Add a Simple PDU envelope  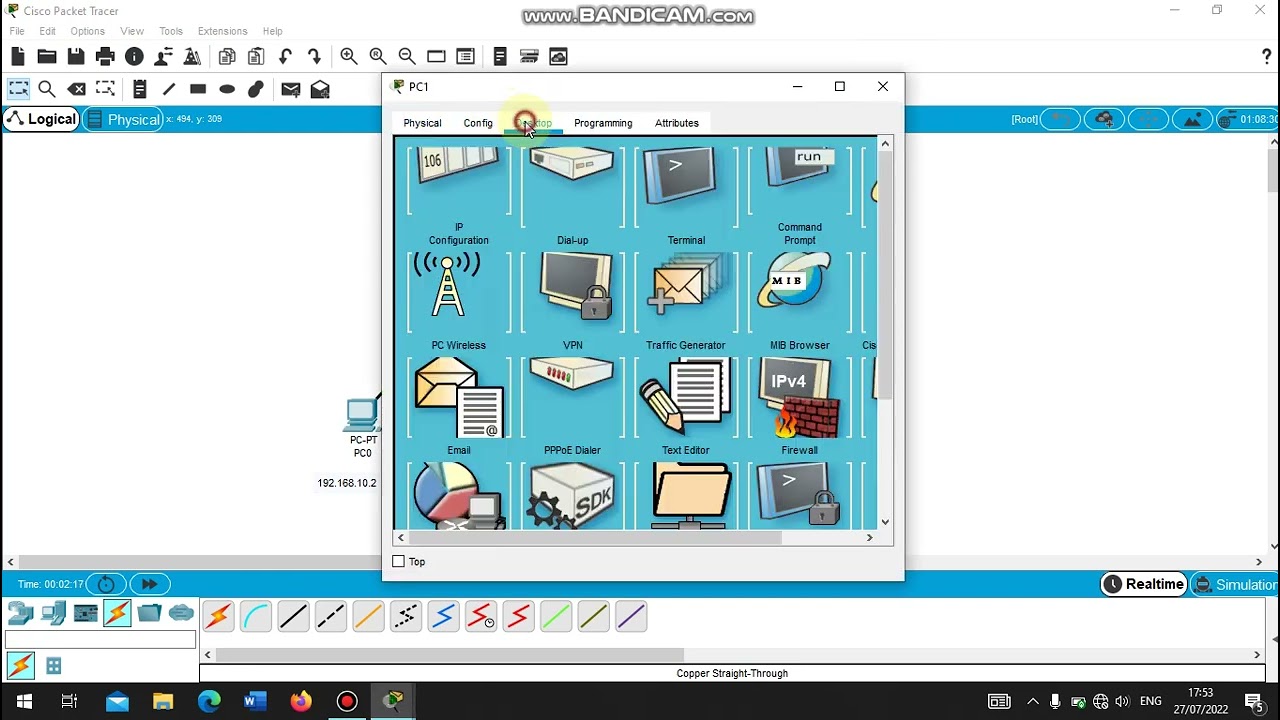click(x=291, y=89)
